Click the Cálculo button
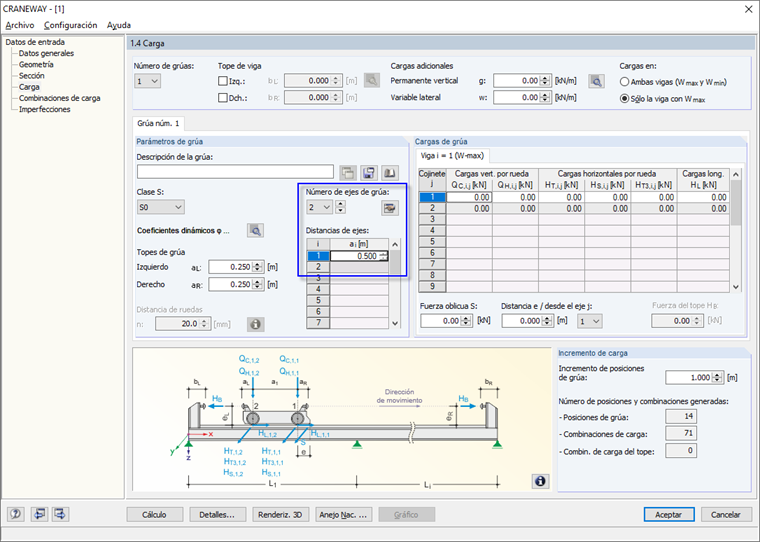Screen dimensions: 760x542 (154, 514)
